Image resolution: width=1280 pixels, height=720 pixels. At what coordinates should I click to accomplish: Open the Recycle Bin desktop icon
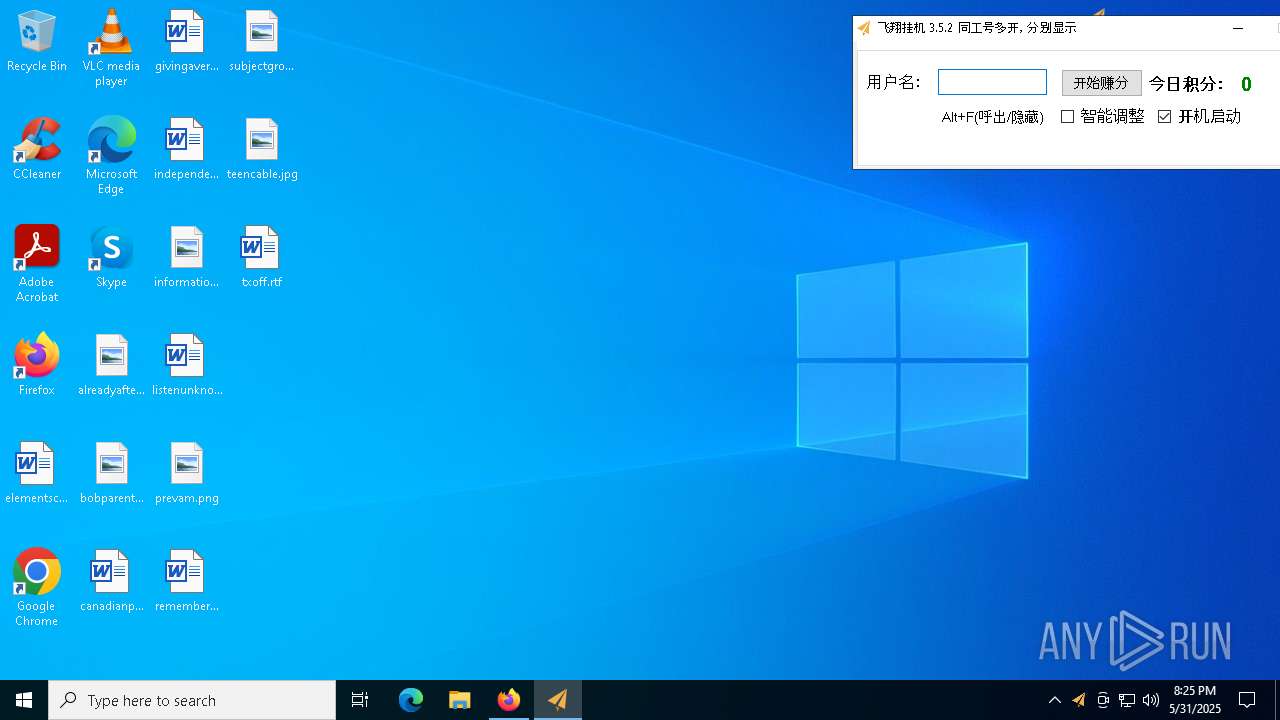click(x=37, y=41)
